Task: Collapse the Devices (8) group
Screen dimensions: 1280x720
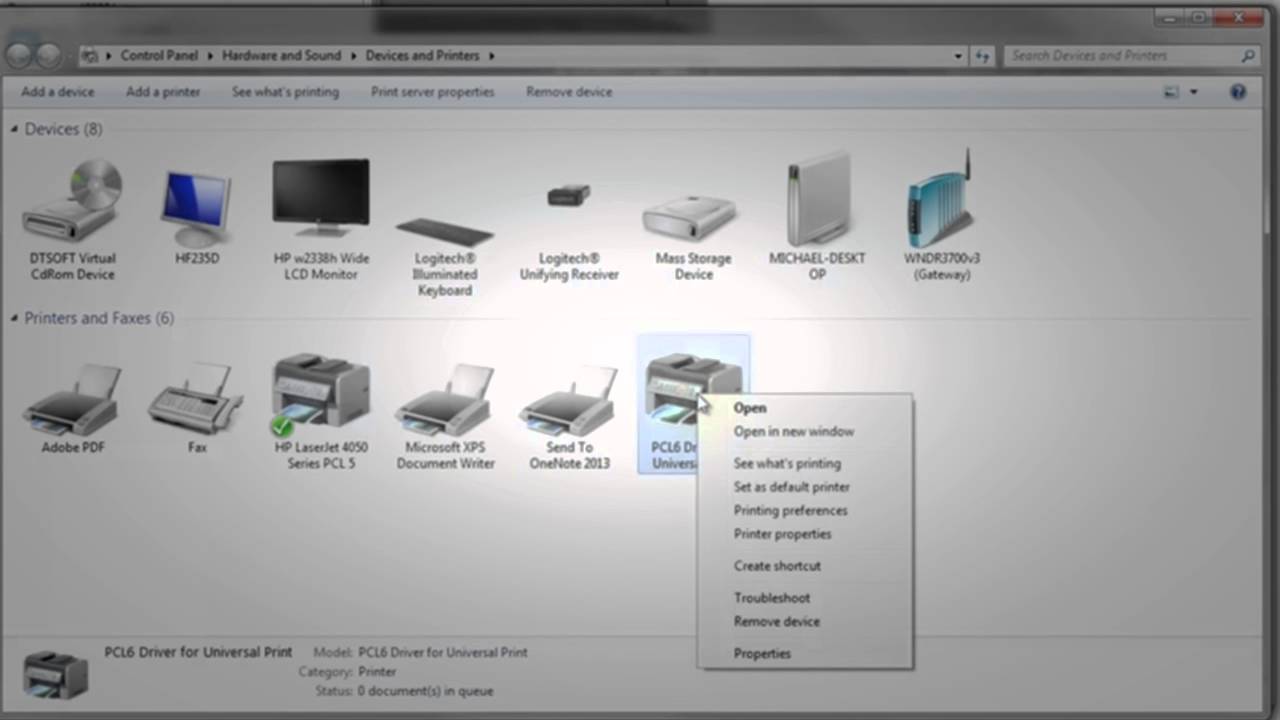Action: coord(14,129)
